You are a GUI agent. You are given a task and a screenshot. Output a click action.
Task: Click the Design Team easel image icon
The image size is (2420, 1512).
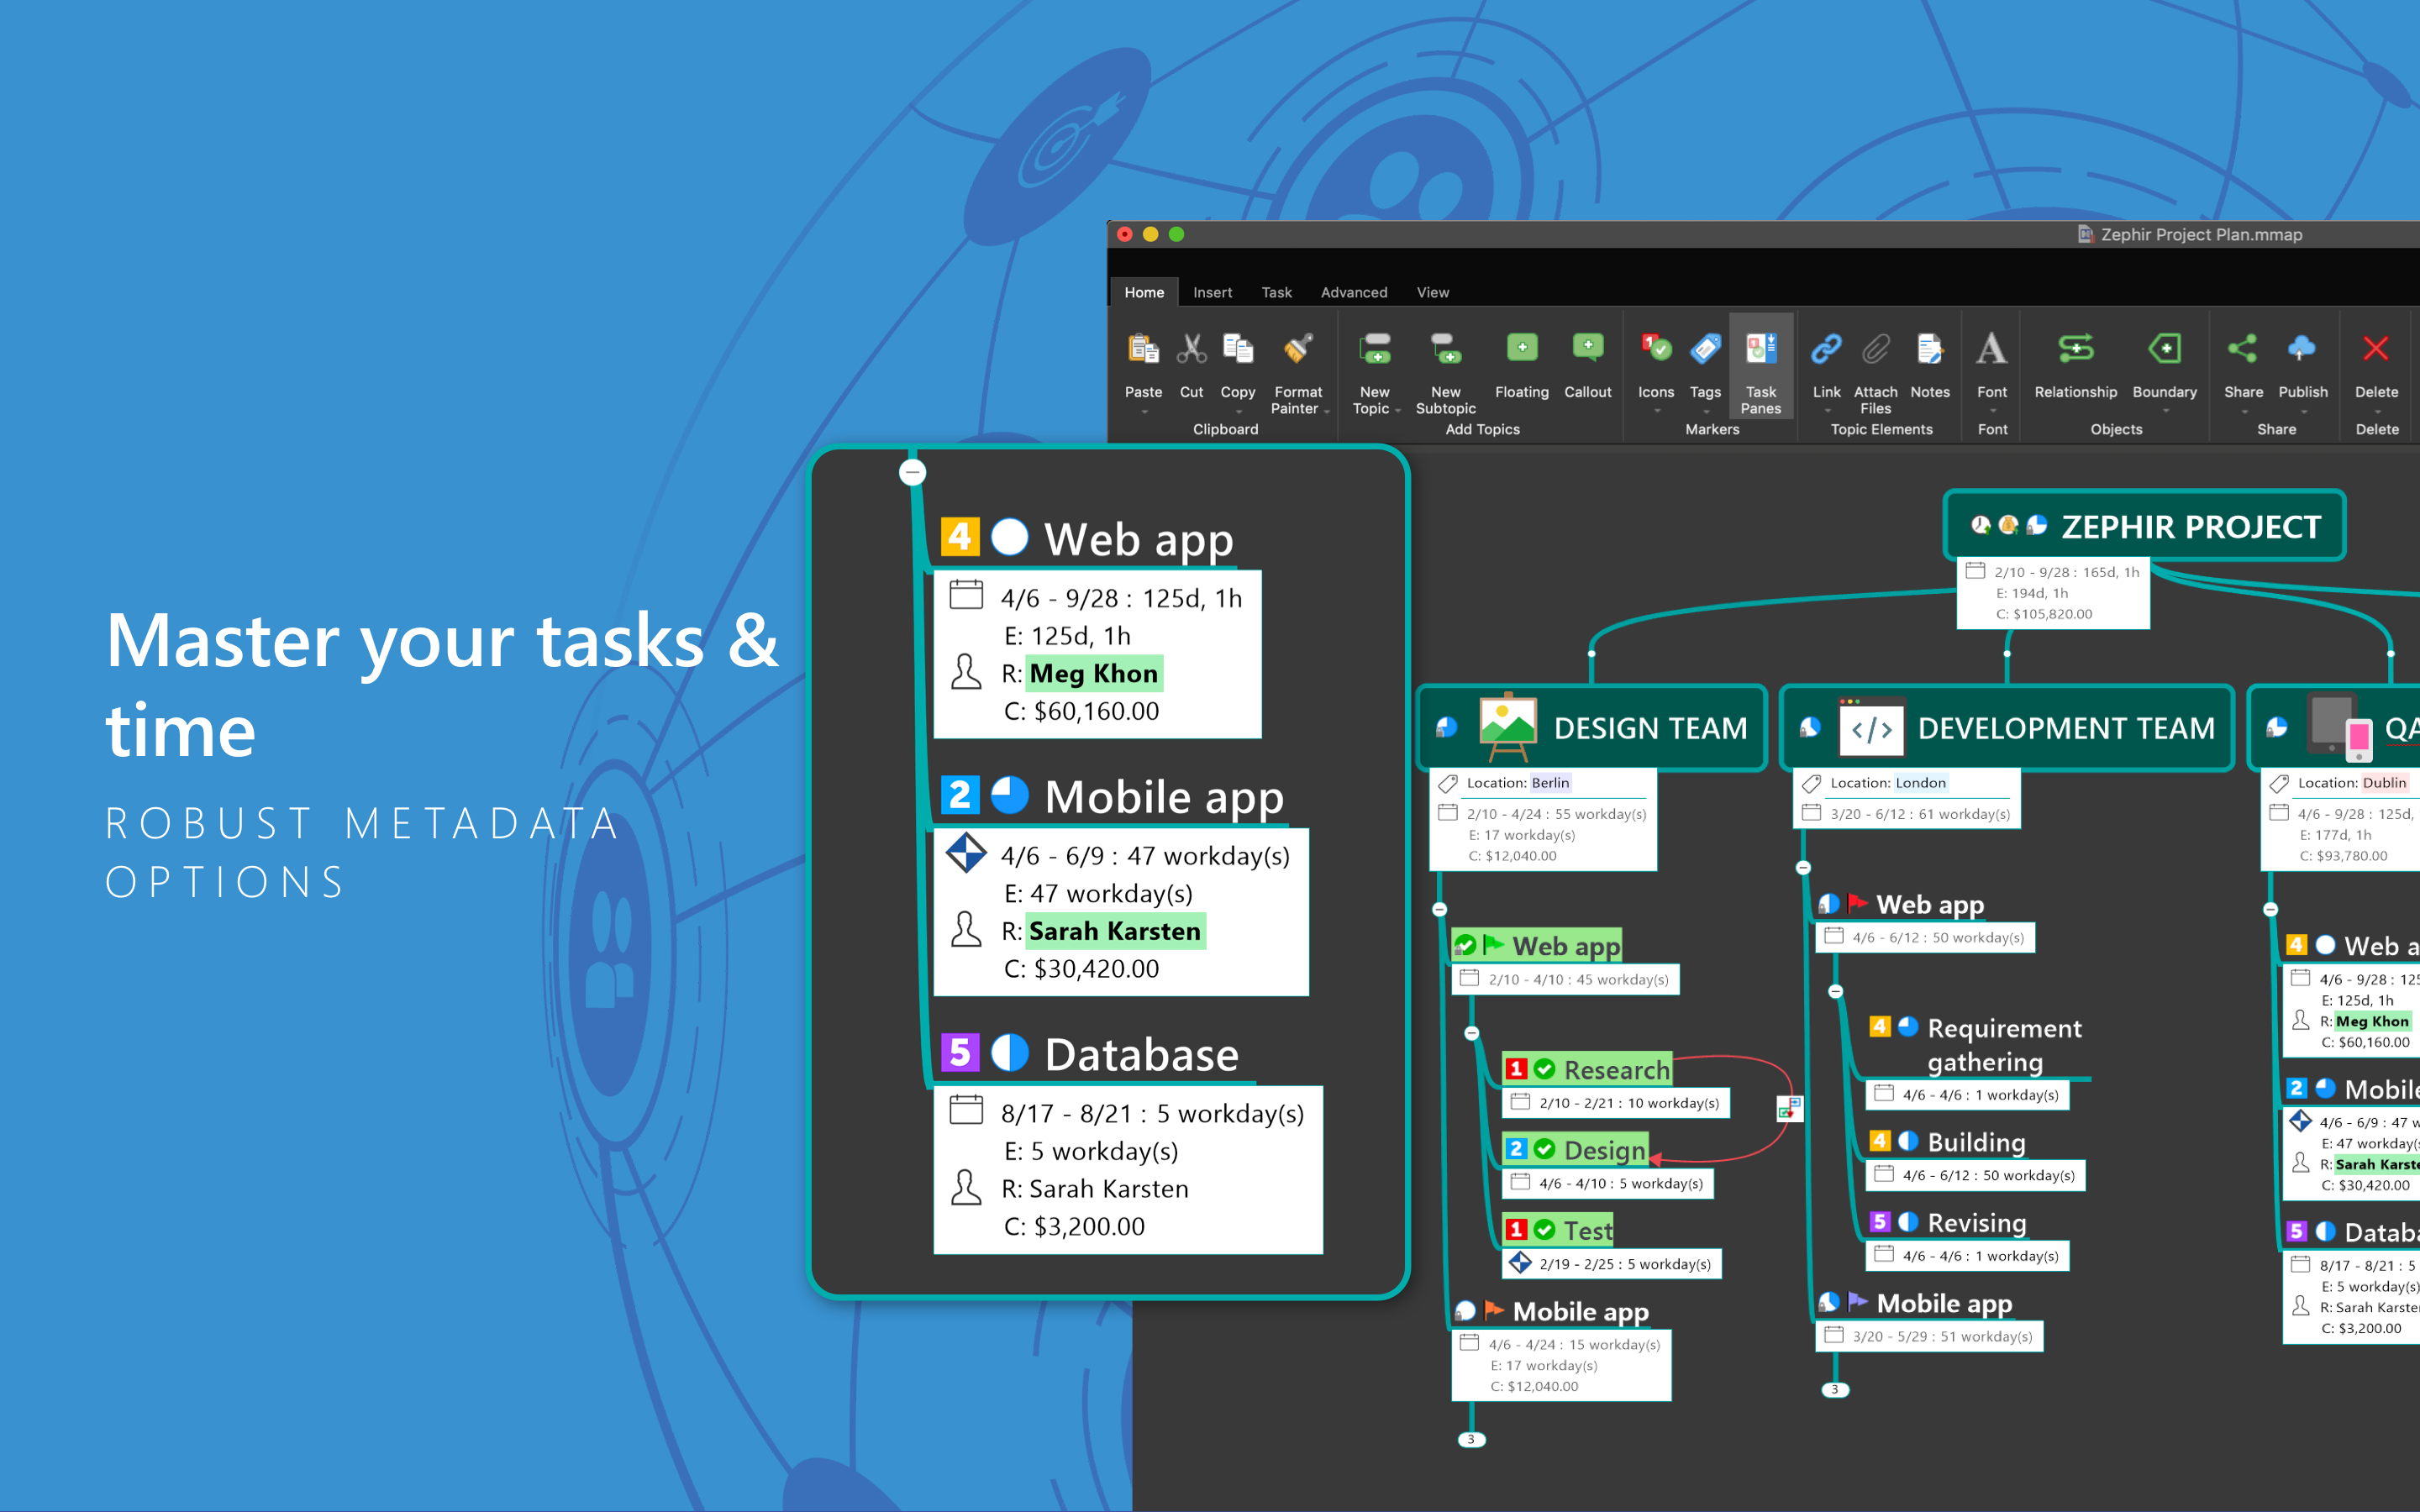tap(1508, 727)
